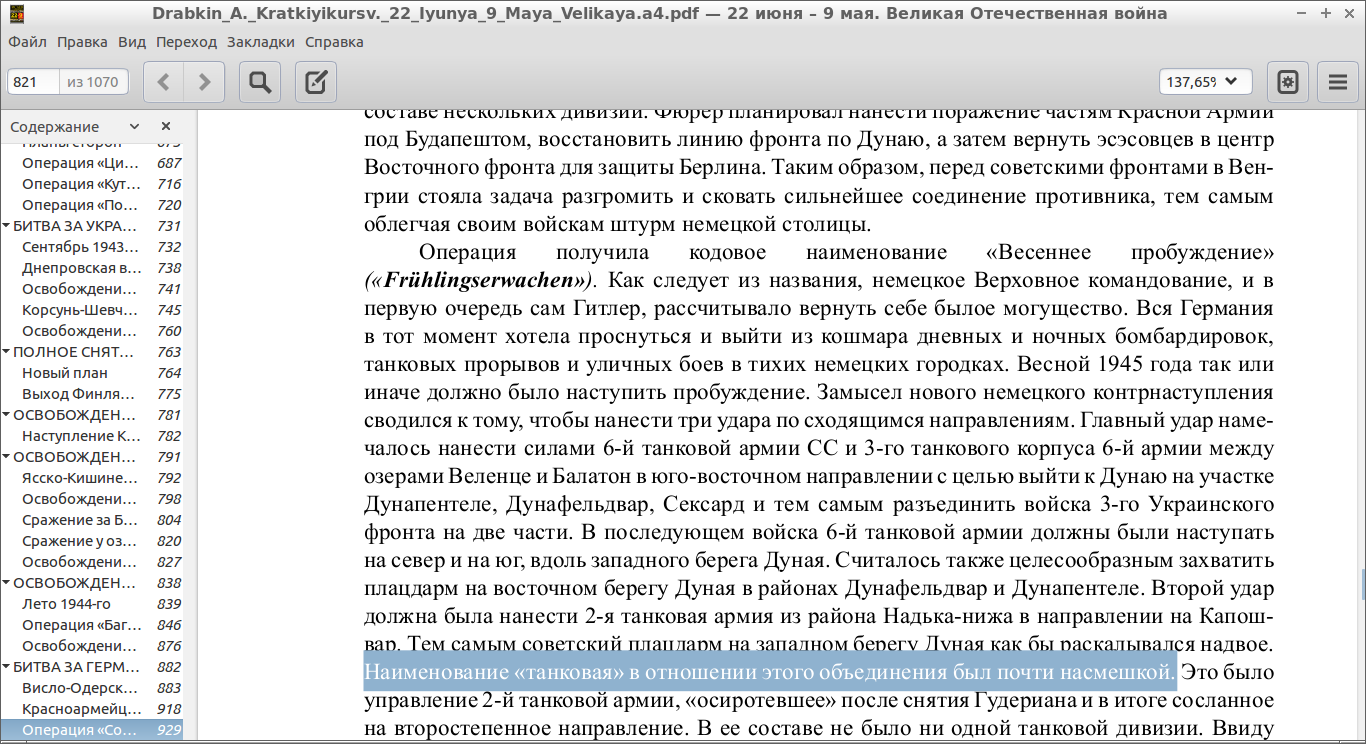
Task: Close the sidebar with the X icon
Action: (x=166, y=126)
